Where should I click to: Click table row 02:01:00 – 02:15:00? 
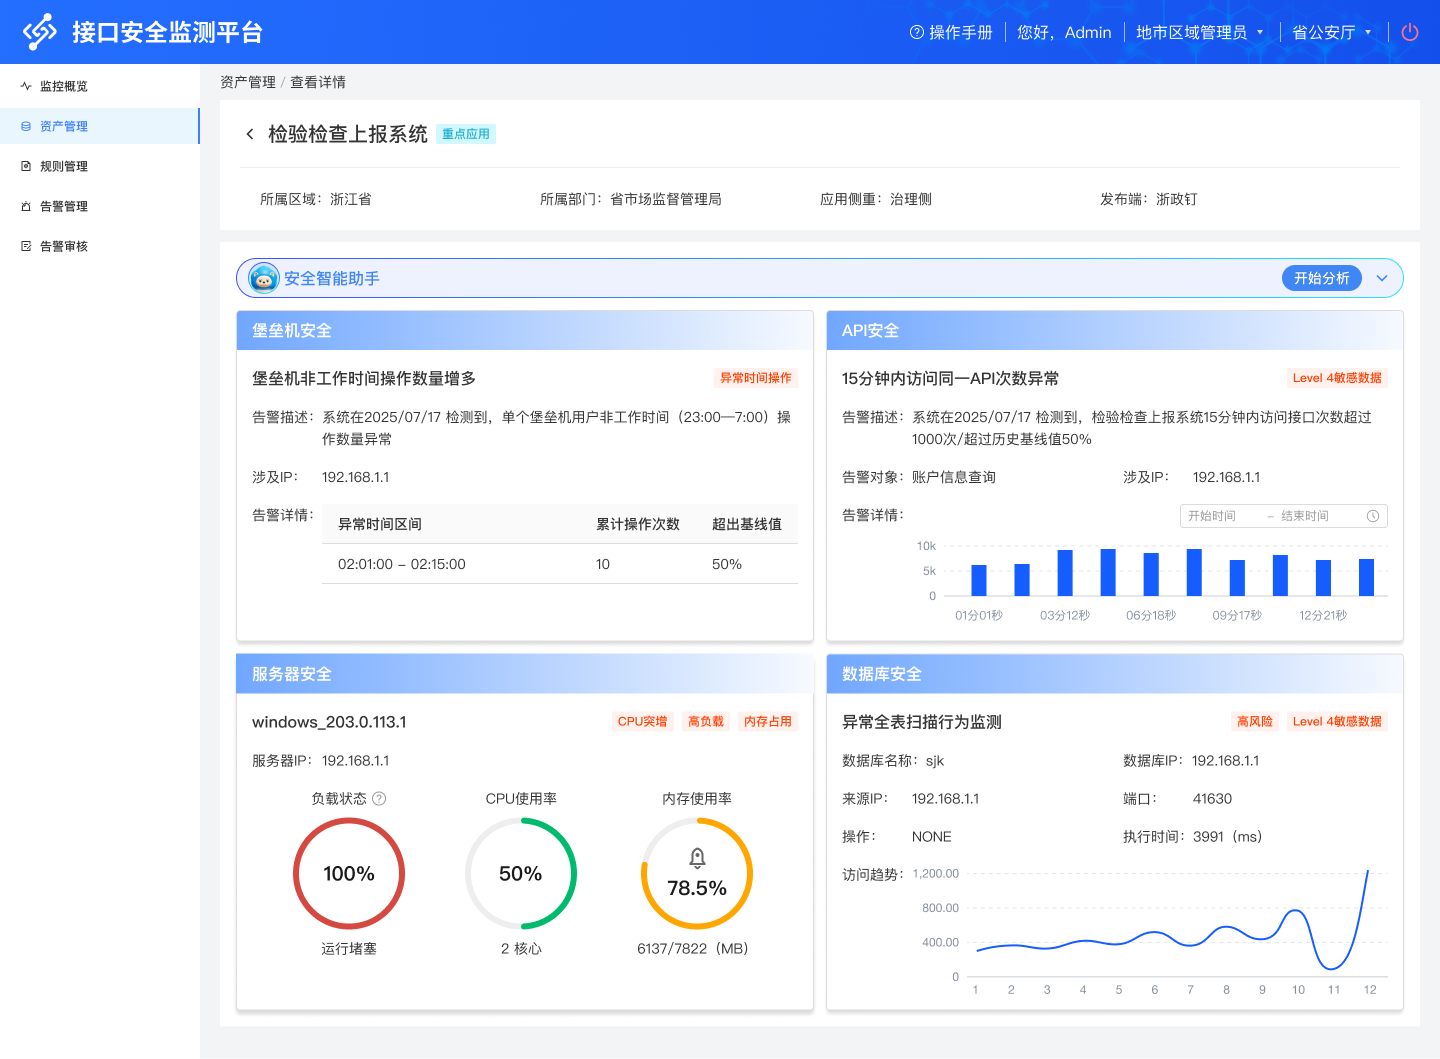(x=560, y=564)
